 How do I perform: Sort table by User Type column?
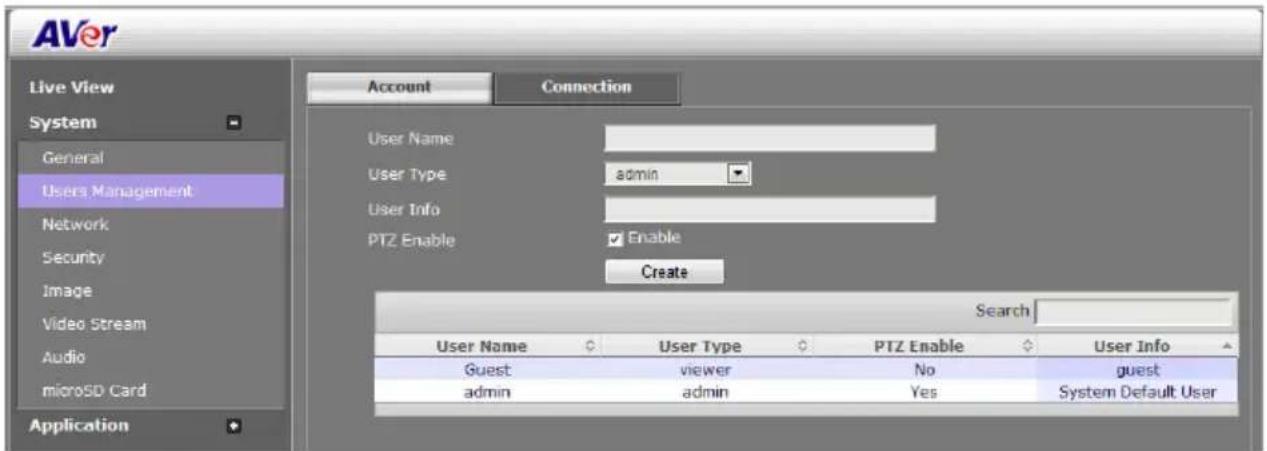point(712,347)
